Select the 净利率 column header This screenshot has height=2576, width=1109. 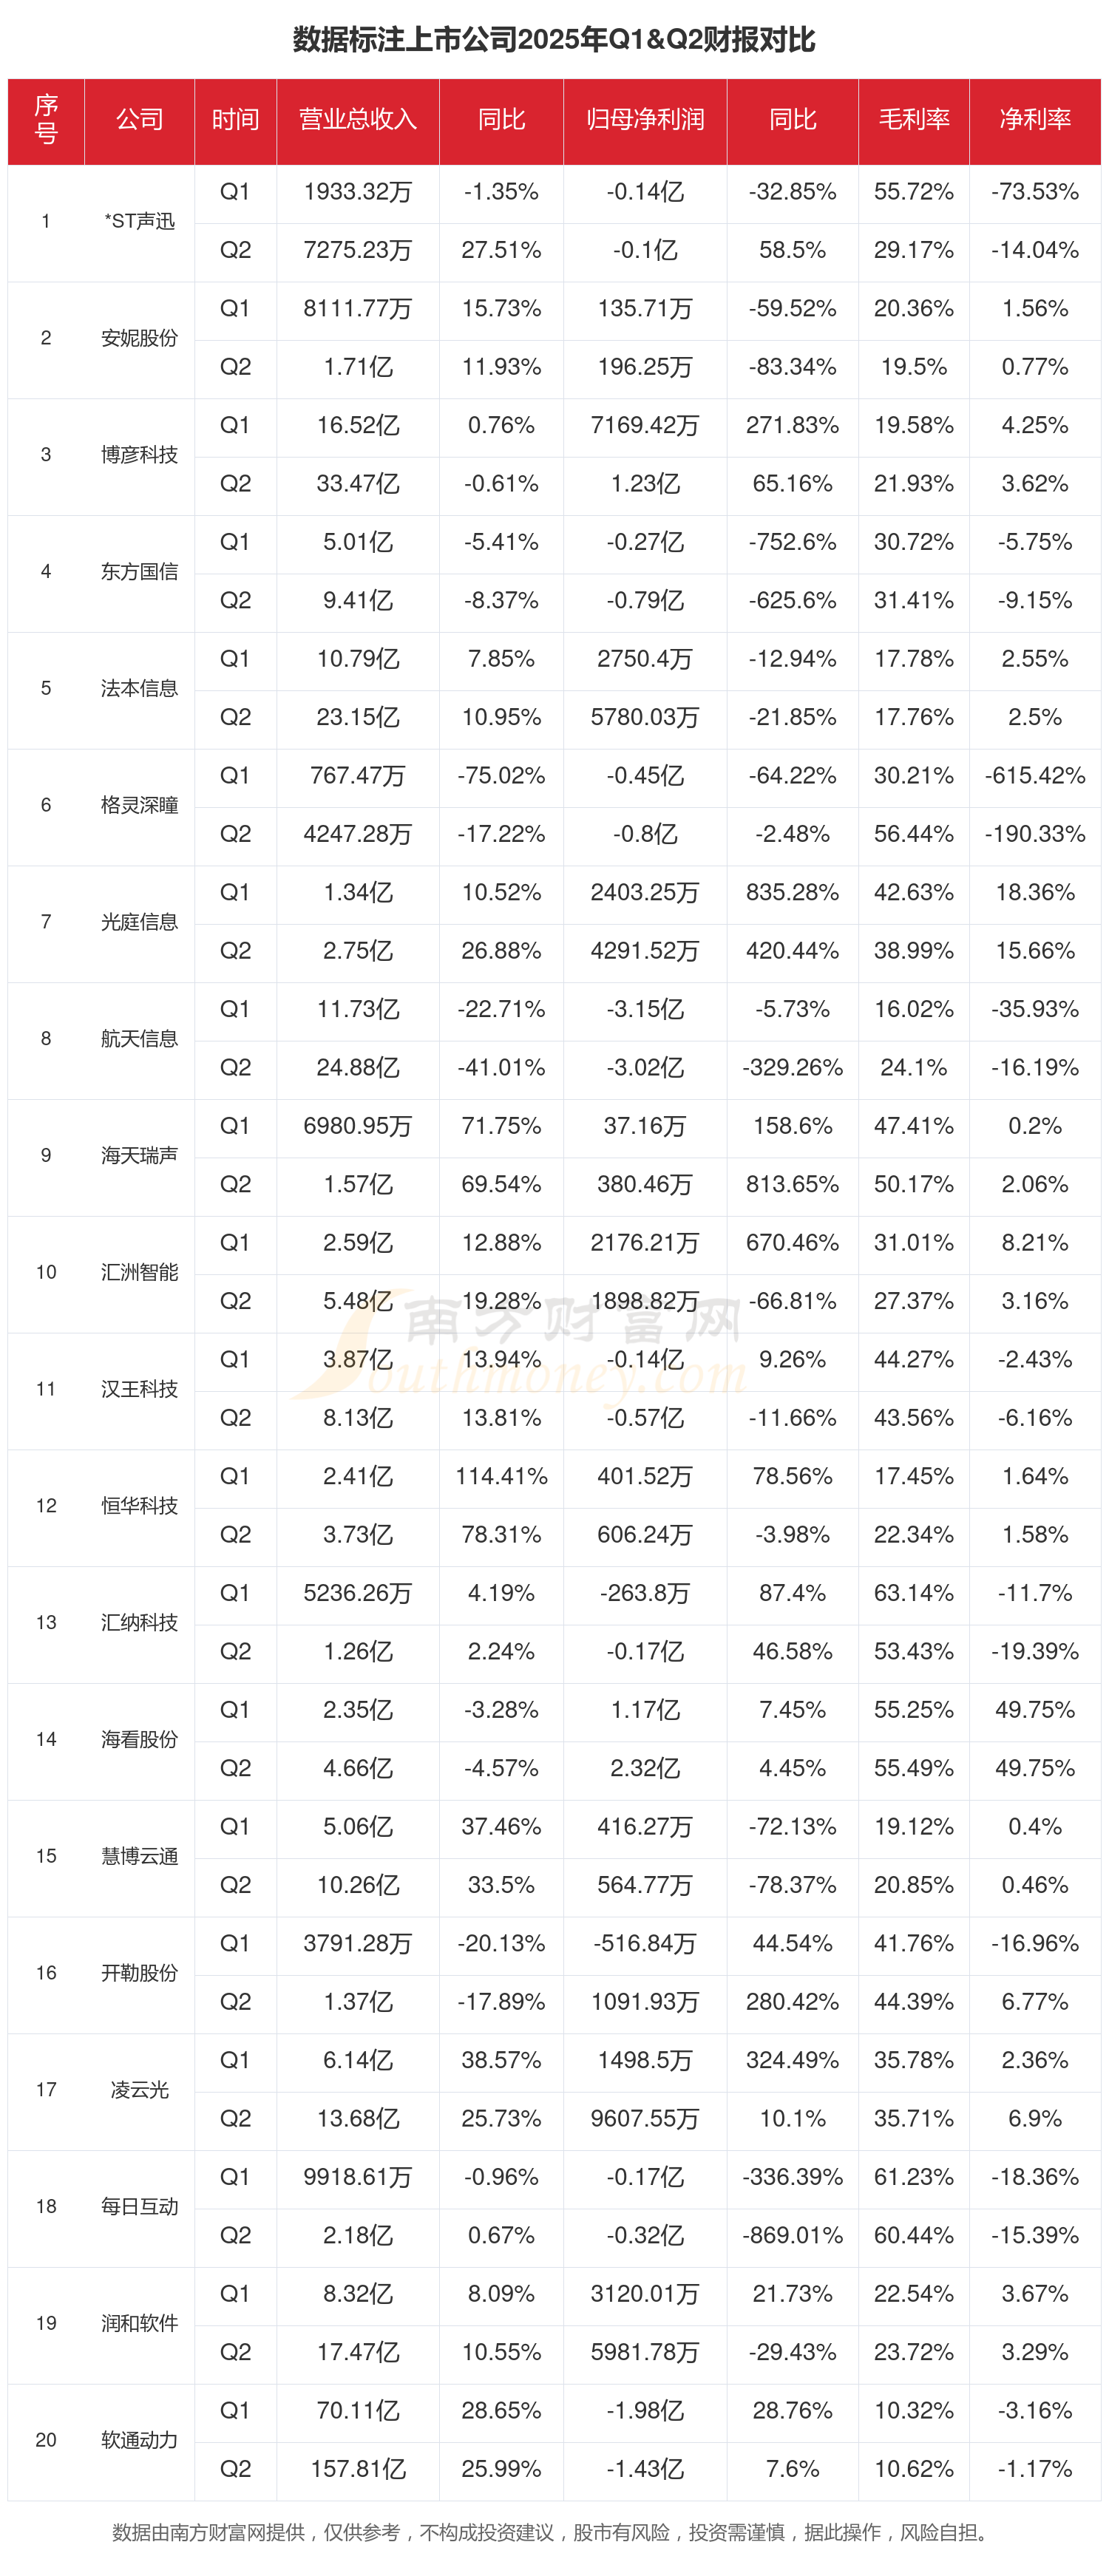[1034, 120]
